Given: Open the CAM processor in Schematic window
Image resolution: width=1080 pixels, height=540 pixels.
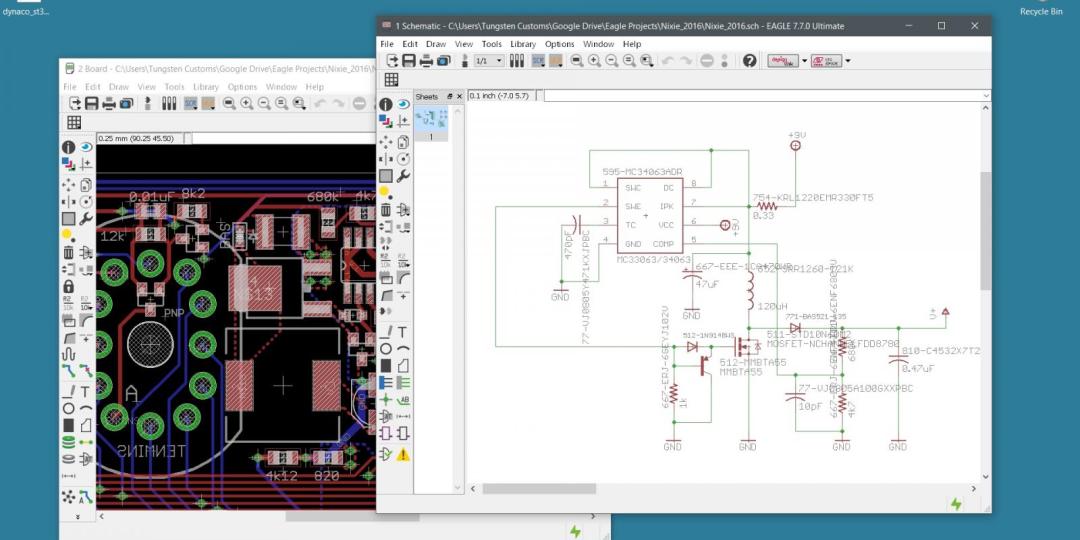Looking at the screenshot, I should (x=444, y=61).
